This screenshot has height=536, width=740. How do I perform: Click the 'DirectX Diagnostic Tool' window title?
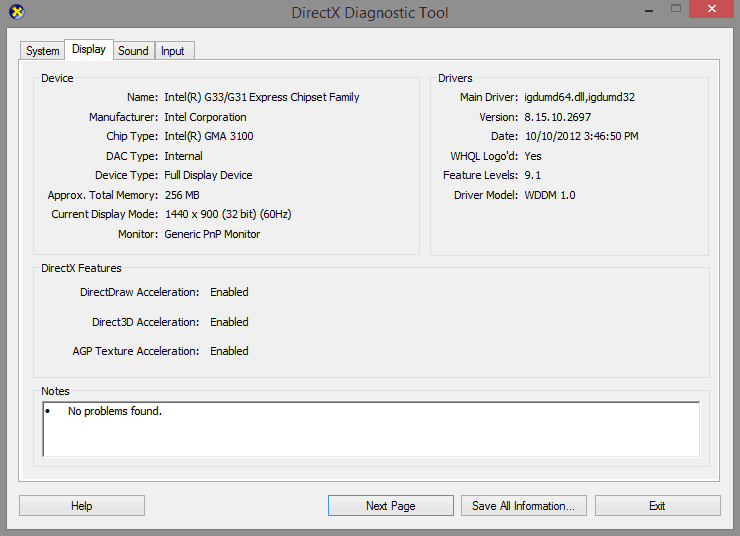370,13
